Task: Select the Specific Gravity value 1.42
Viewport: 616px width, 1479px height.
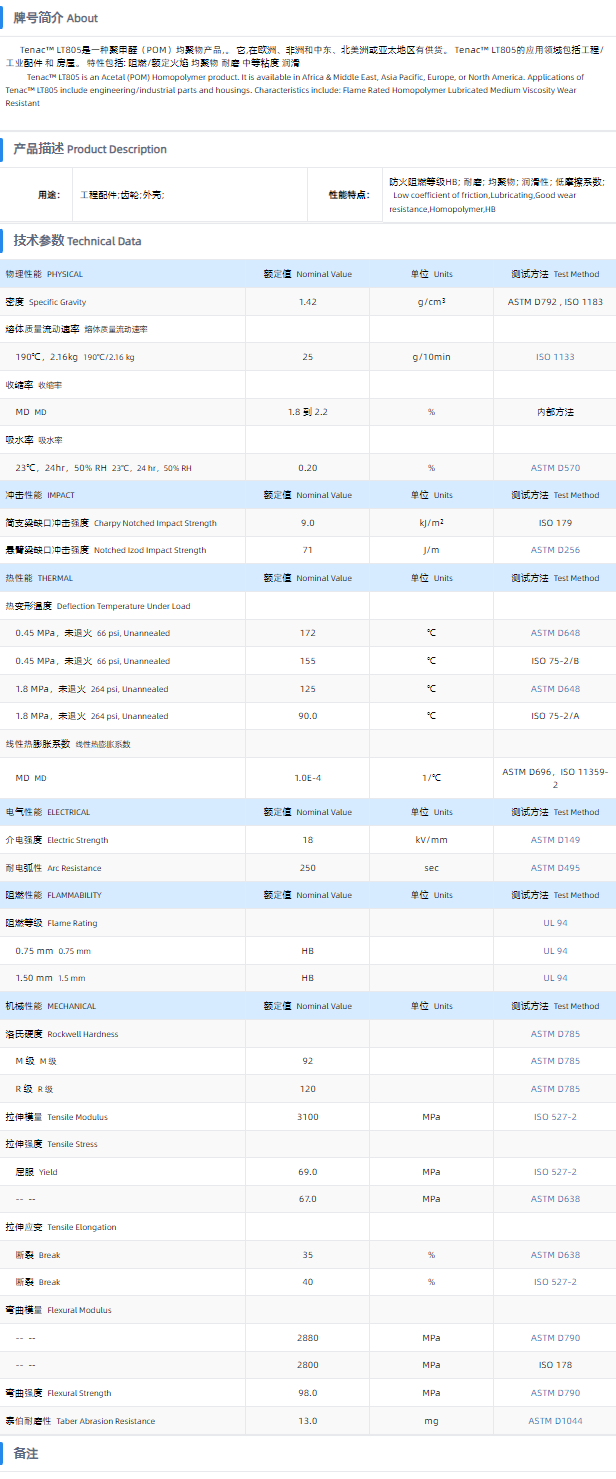Action: coord(307,302)
